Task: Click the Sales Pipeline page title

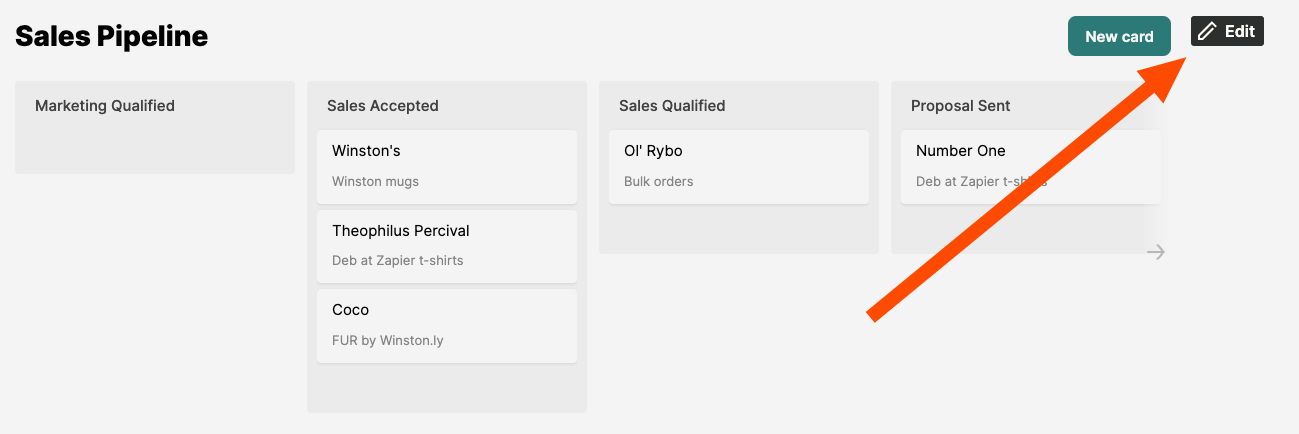Action: pyautogui.click(x=112, y=36)
